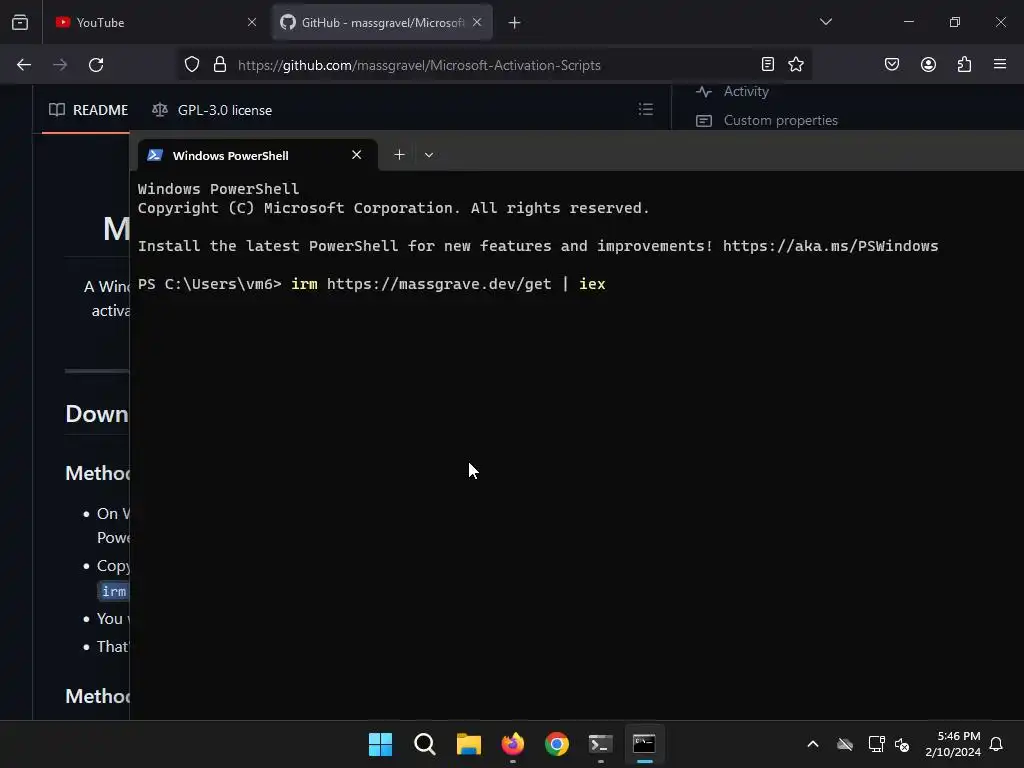Open the taskbar icon left of the active terminal
The height and width of the screenshot is (768, 1024).
click(600, 744)
